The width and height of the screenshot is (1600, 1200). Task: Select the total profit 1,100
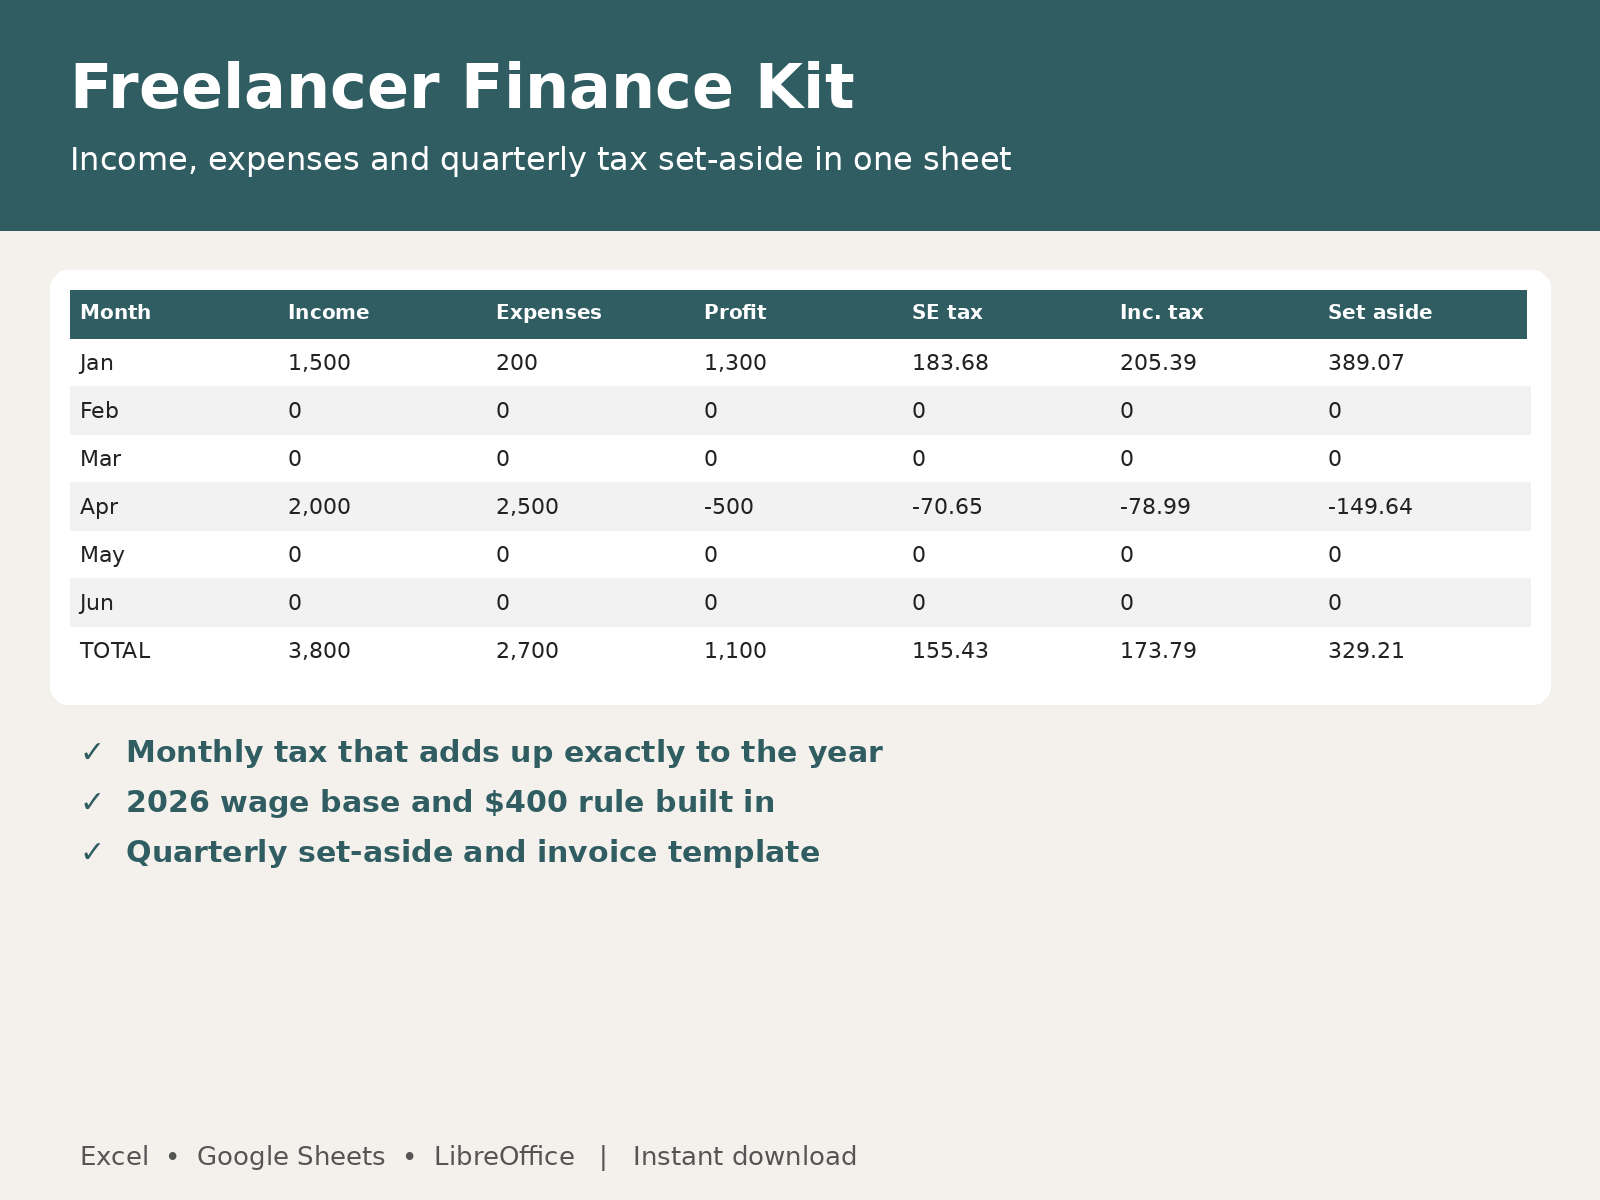pyautogui.click(x=735, y=651)
